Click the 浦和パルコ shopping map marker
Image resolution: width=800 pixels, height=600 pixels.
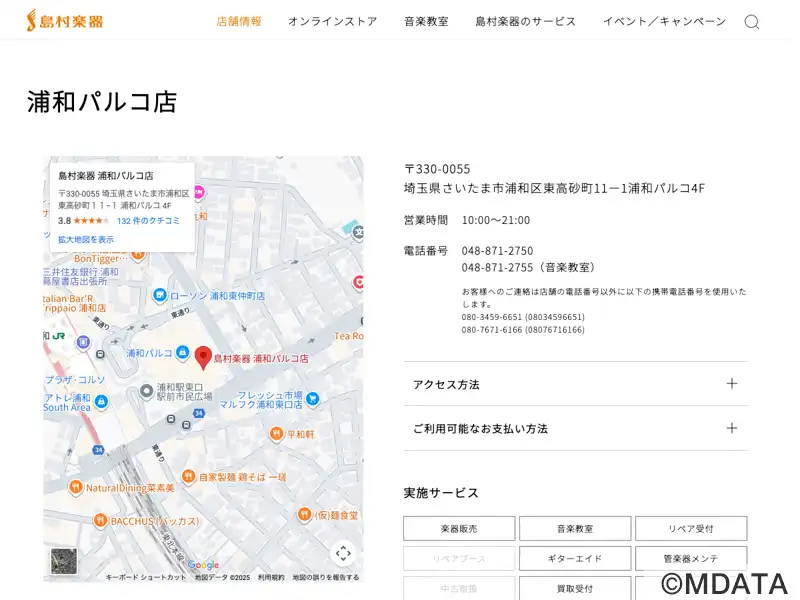(x=182, y=353)
